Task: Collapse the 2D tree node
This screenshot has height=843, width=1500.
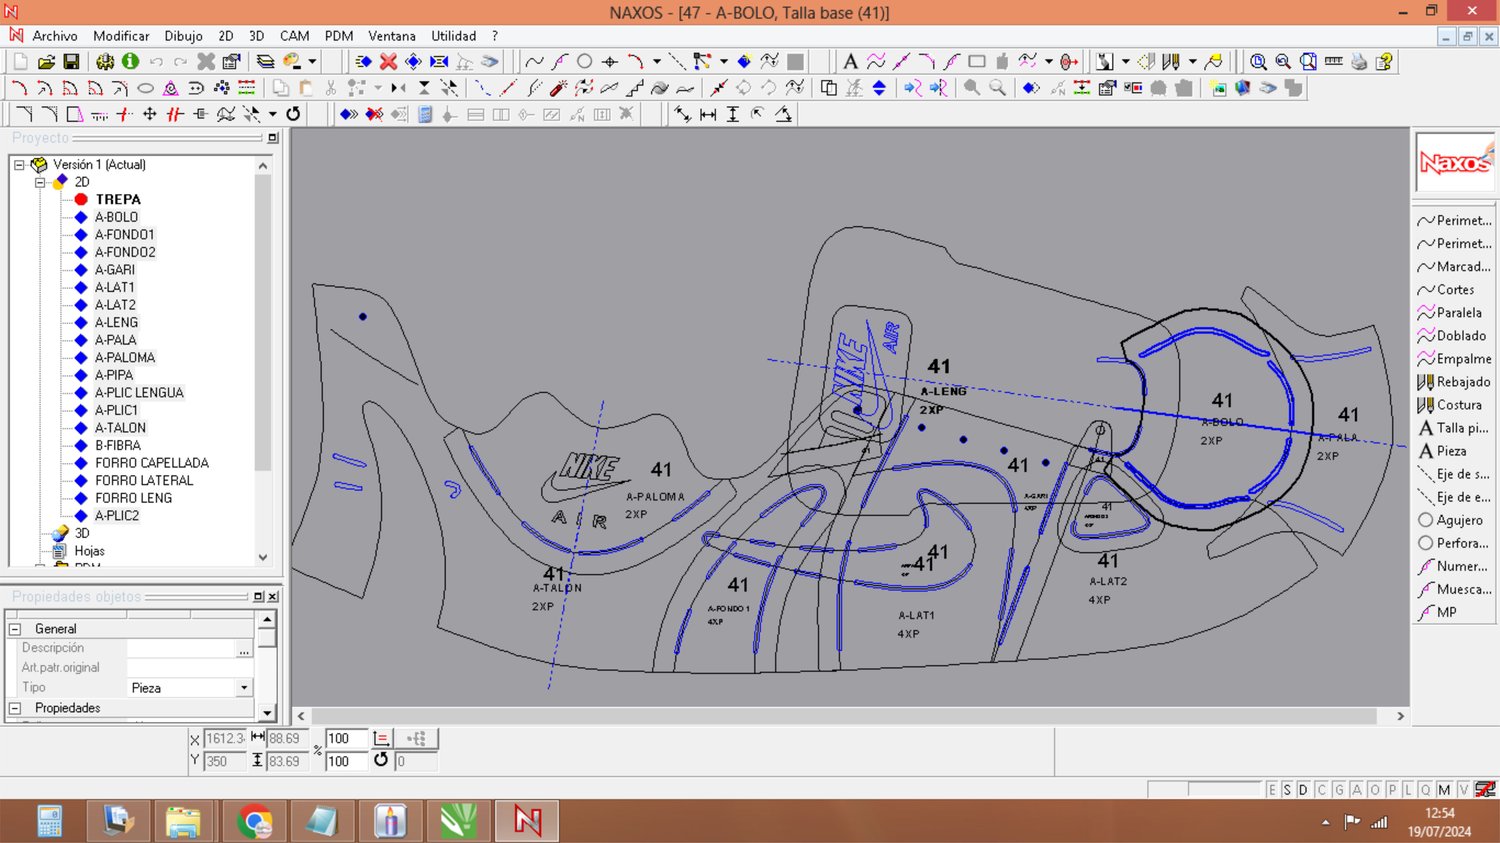Action: [41, 182]
